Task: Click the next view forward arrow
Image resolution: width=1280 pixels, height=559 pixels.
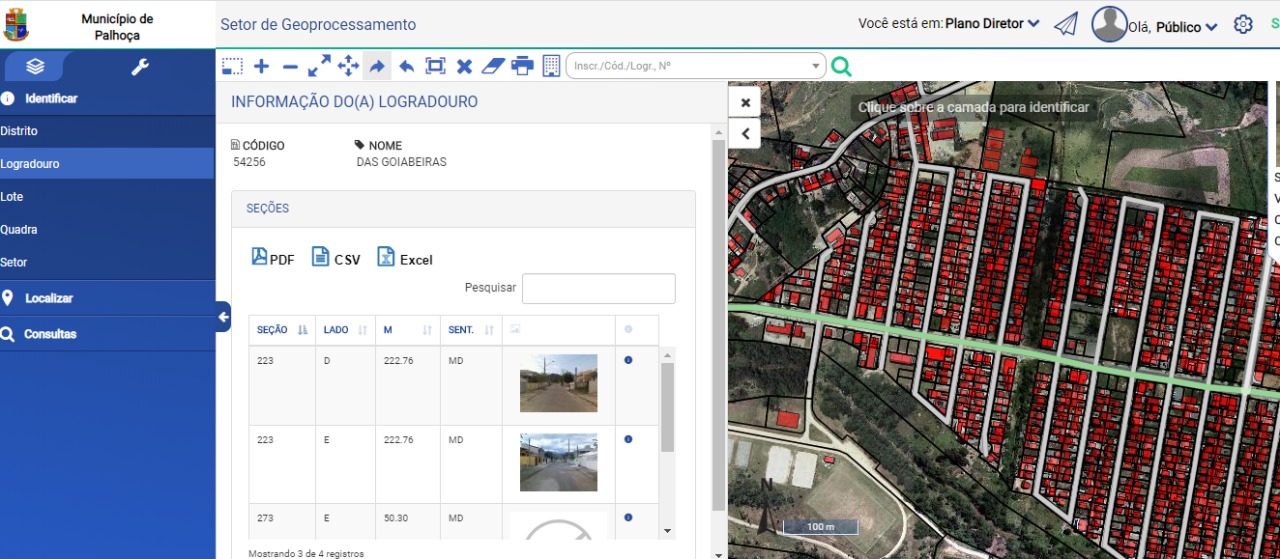Action: (377, 66)
